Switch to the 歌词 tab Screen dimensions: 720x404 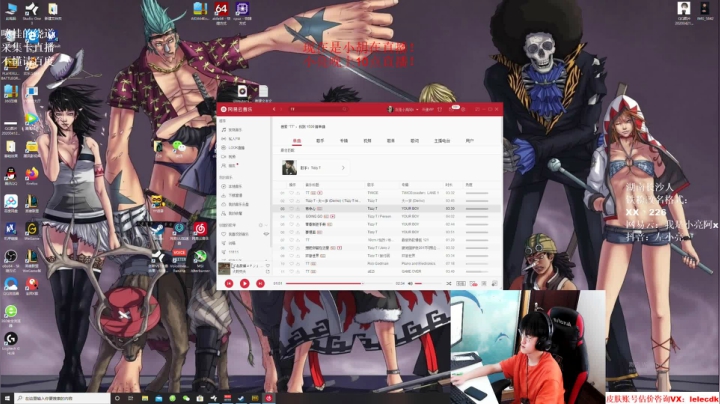pos(415,141)
